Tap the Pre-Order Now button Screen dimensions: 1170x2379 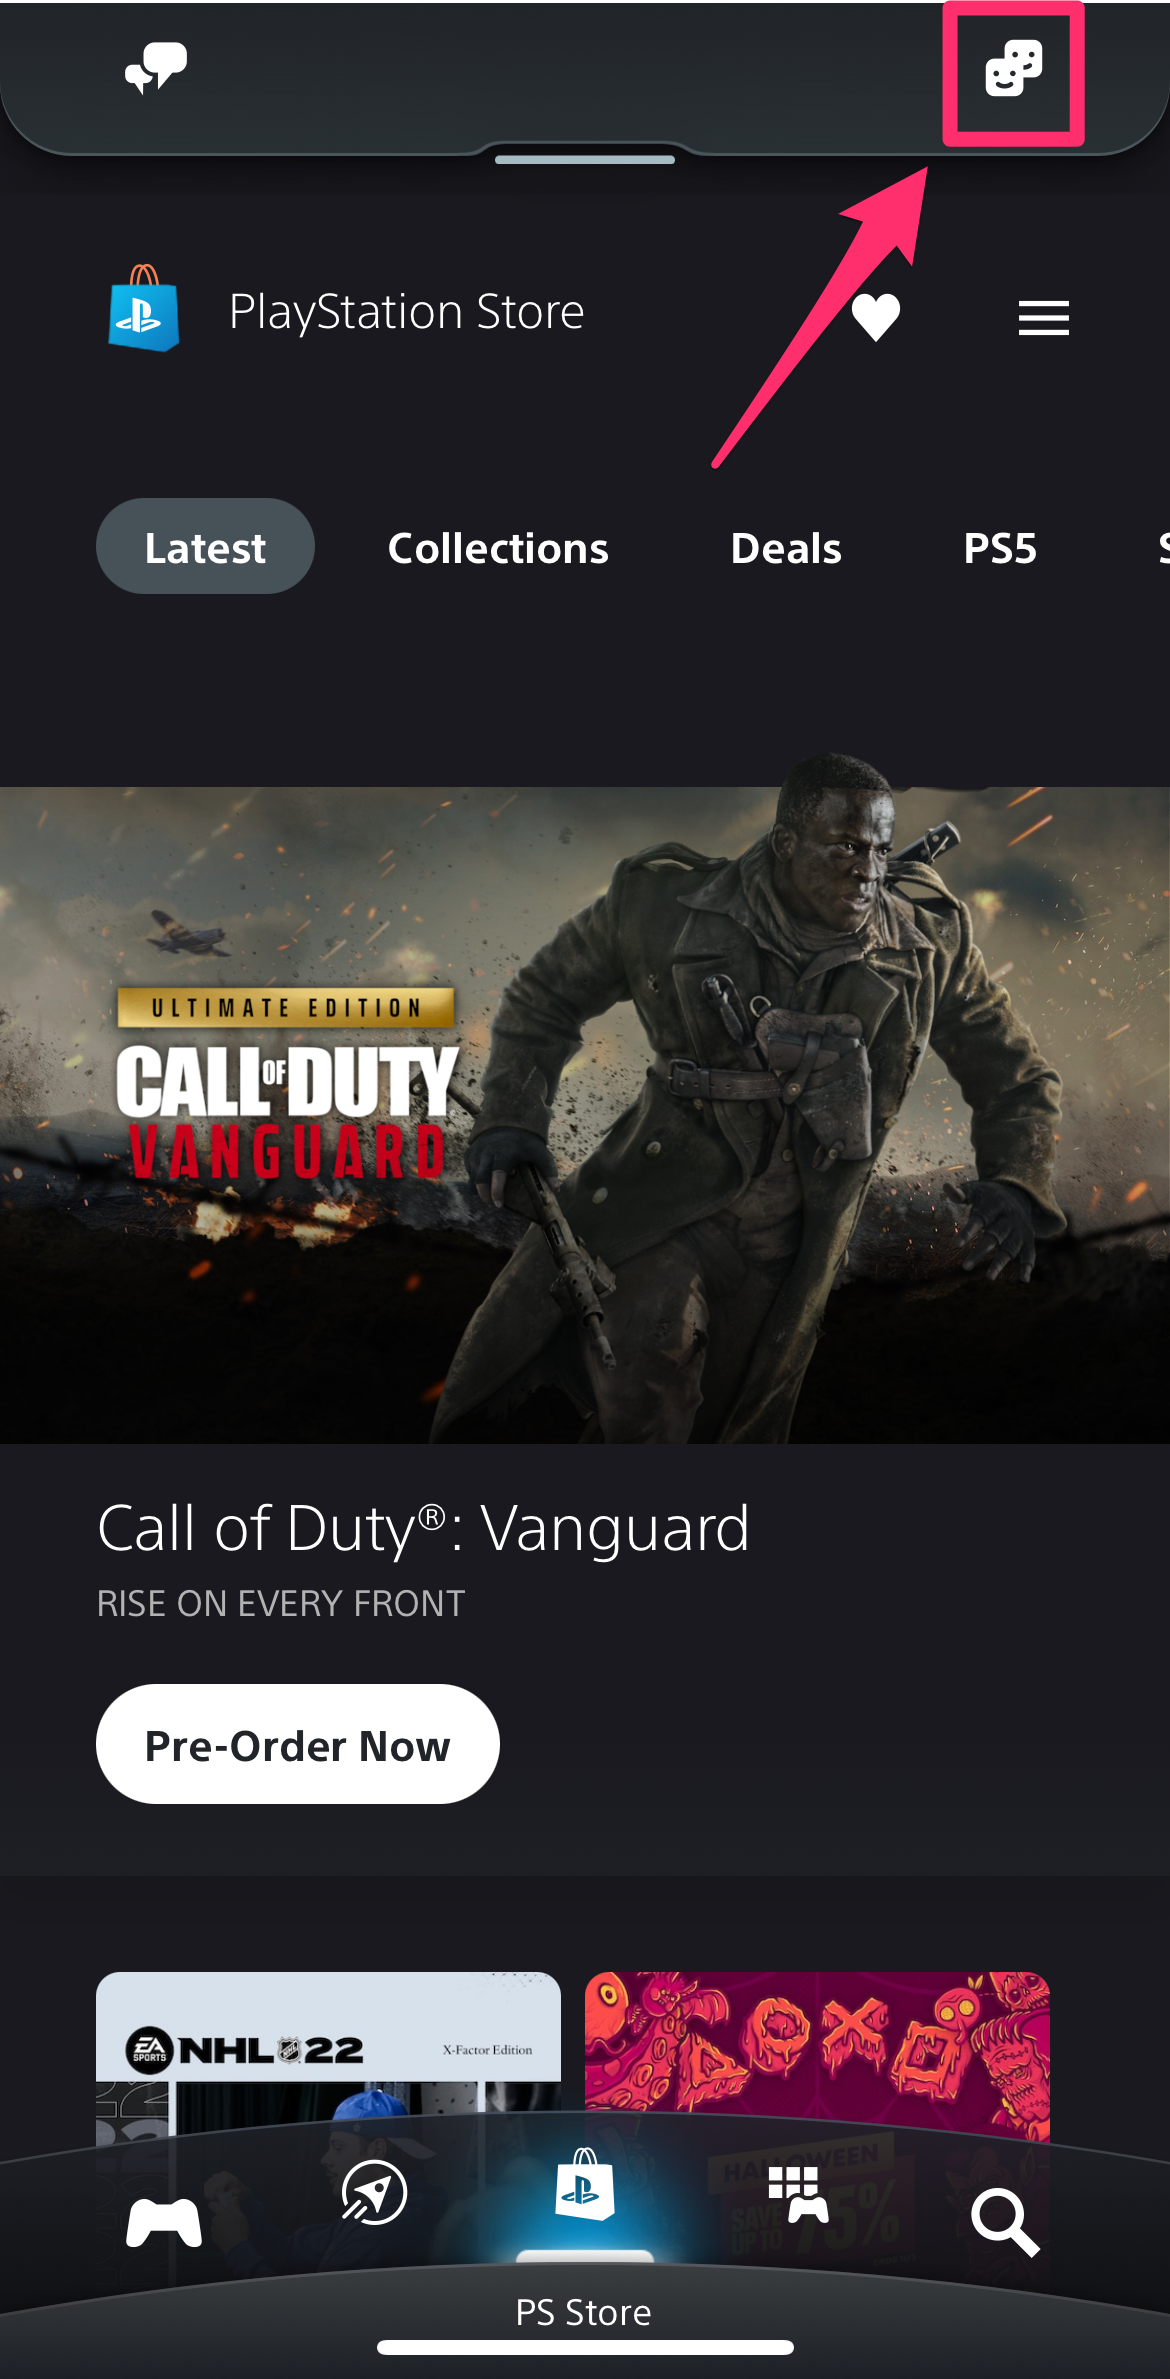(298, 1745)
